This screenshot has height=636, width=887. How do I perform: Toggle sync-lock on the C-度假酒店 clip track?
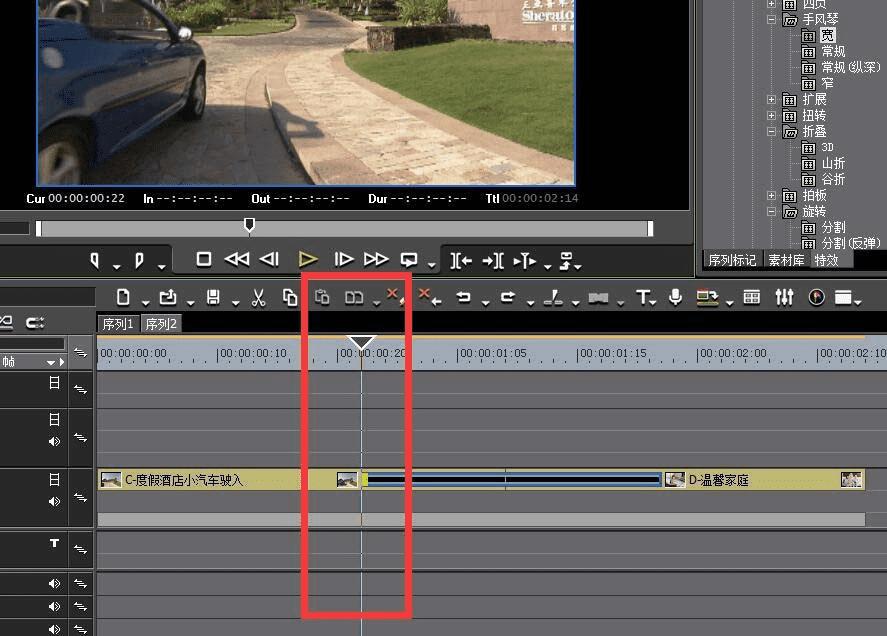pyautogui.click(x=80, y=498)
